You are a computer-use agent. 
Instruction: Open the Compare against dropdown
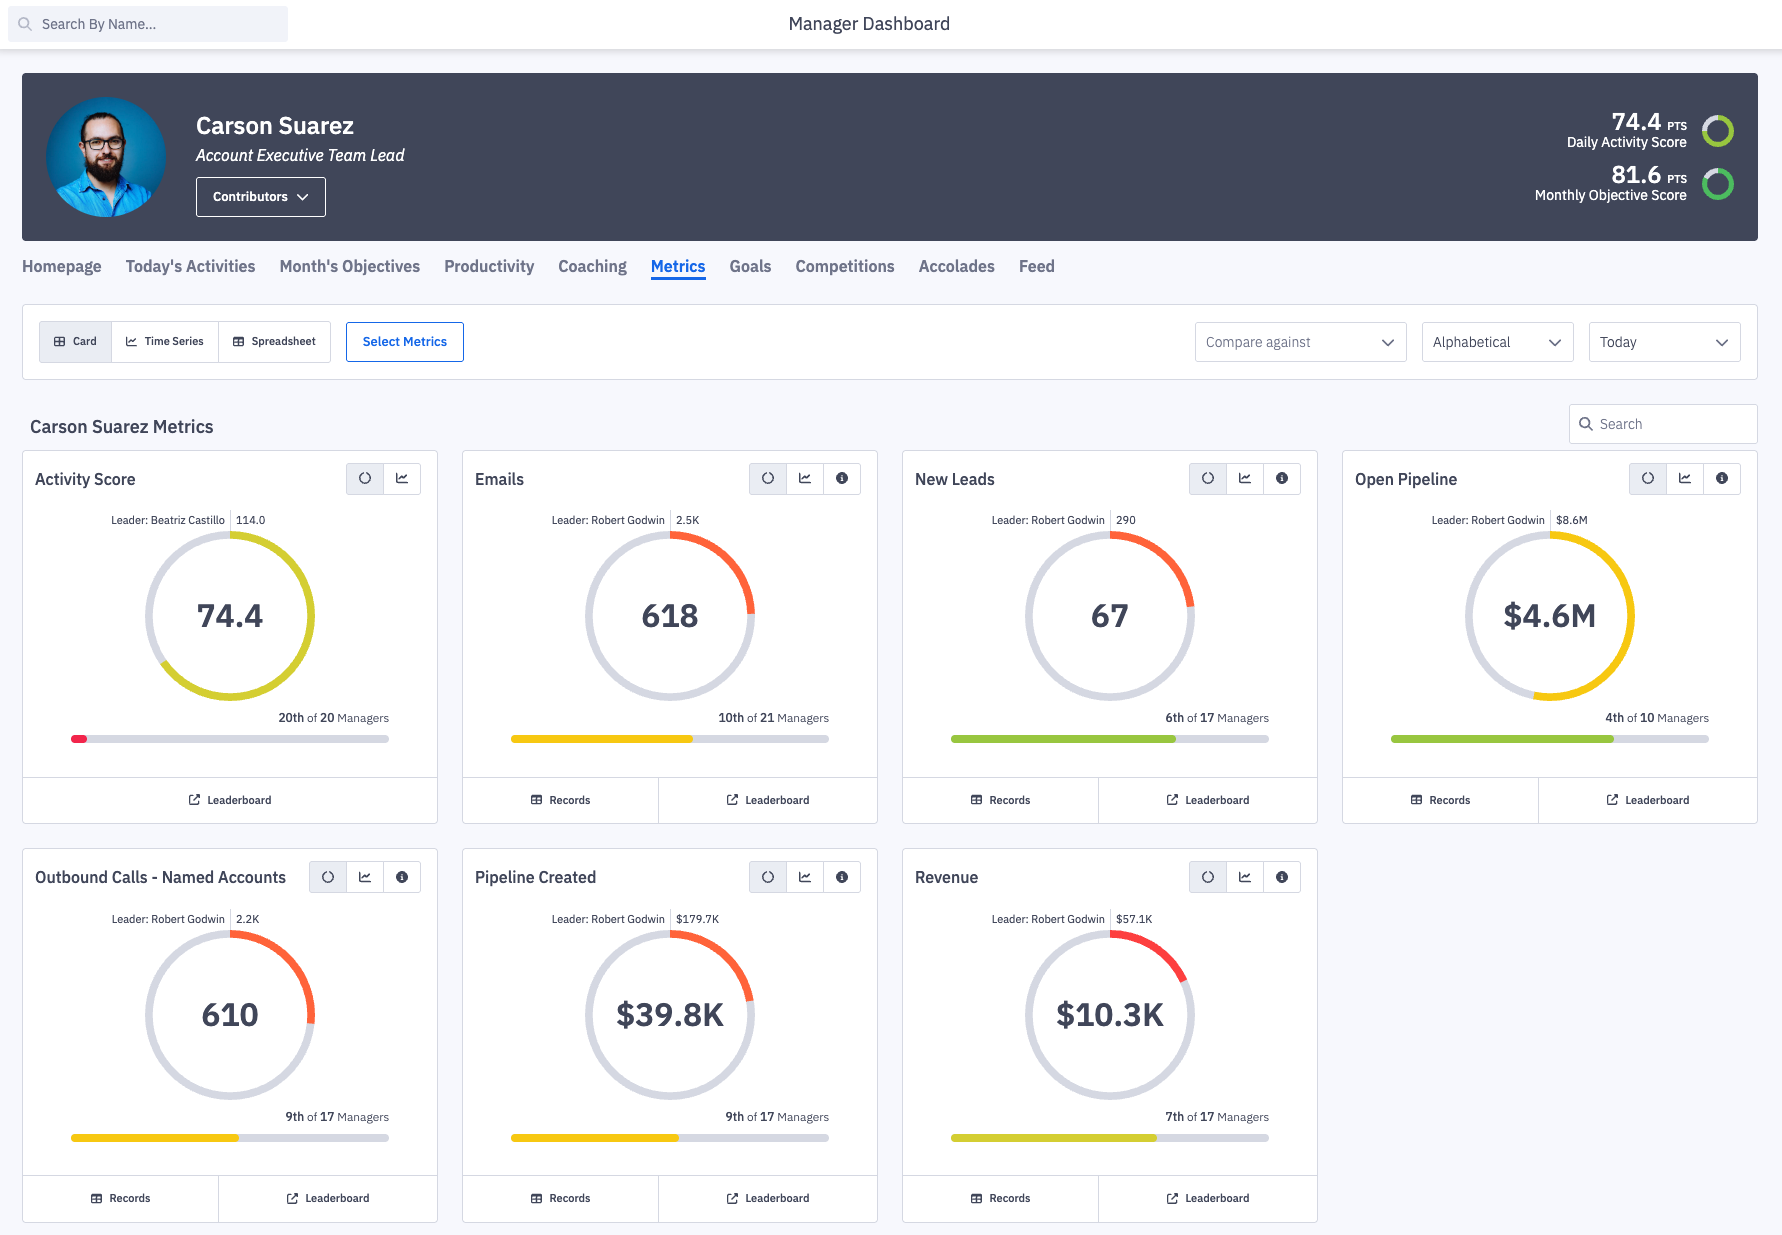[x=1300, y=342]
